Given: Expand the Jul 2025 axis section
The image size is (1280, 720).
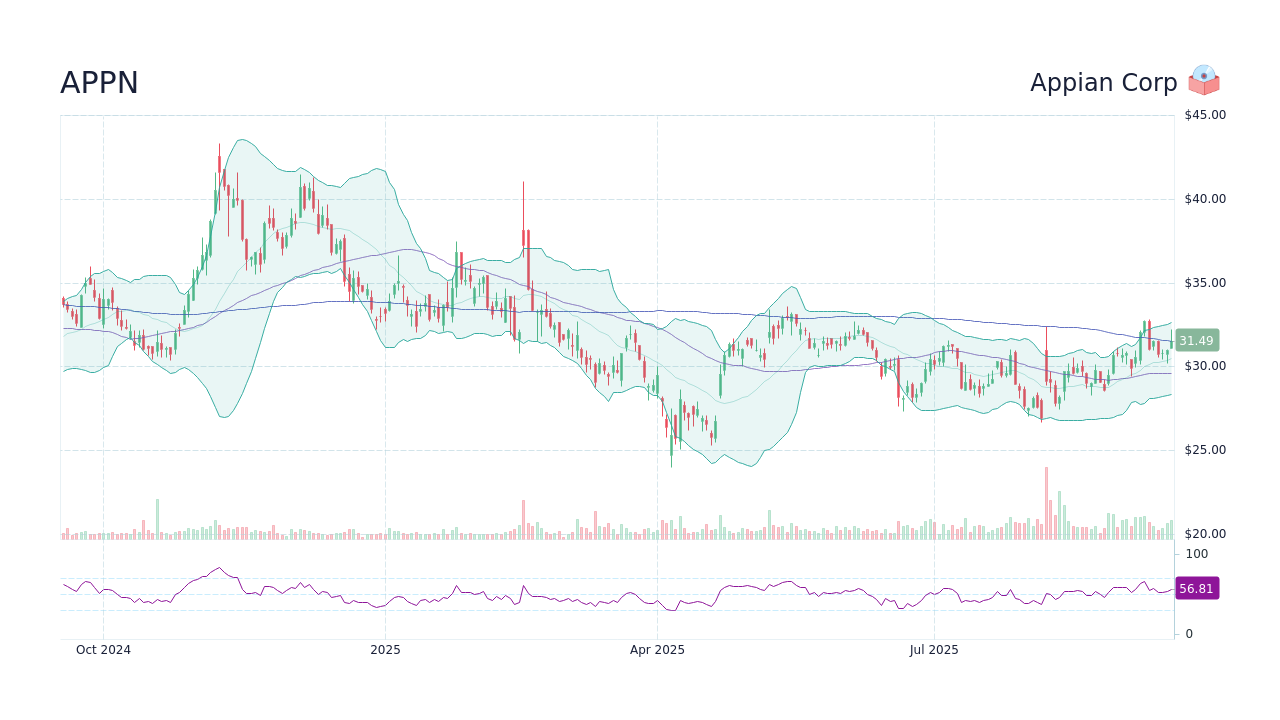Looking at the screenshot, I should pyautogui.click(x=933, y=650).
